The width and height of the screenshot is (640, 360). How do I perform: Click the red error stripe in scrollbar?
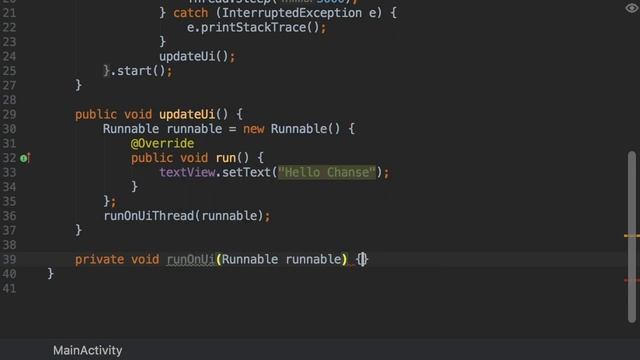[632, 280]
